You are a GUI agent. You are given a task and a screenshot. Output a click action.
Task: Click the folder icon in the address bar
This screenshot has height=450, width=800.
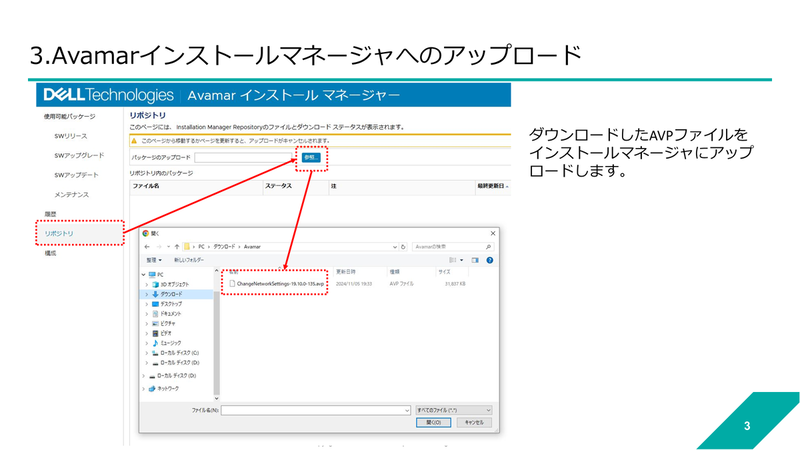click(187, 247)
